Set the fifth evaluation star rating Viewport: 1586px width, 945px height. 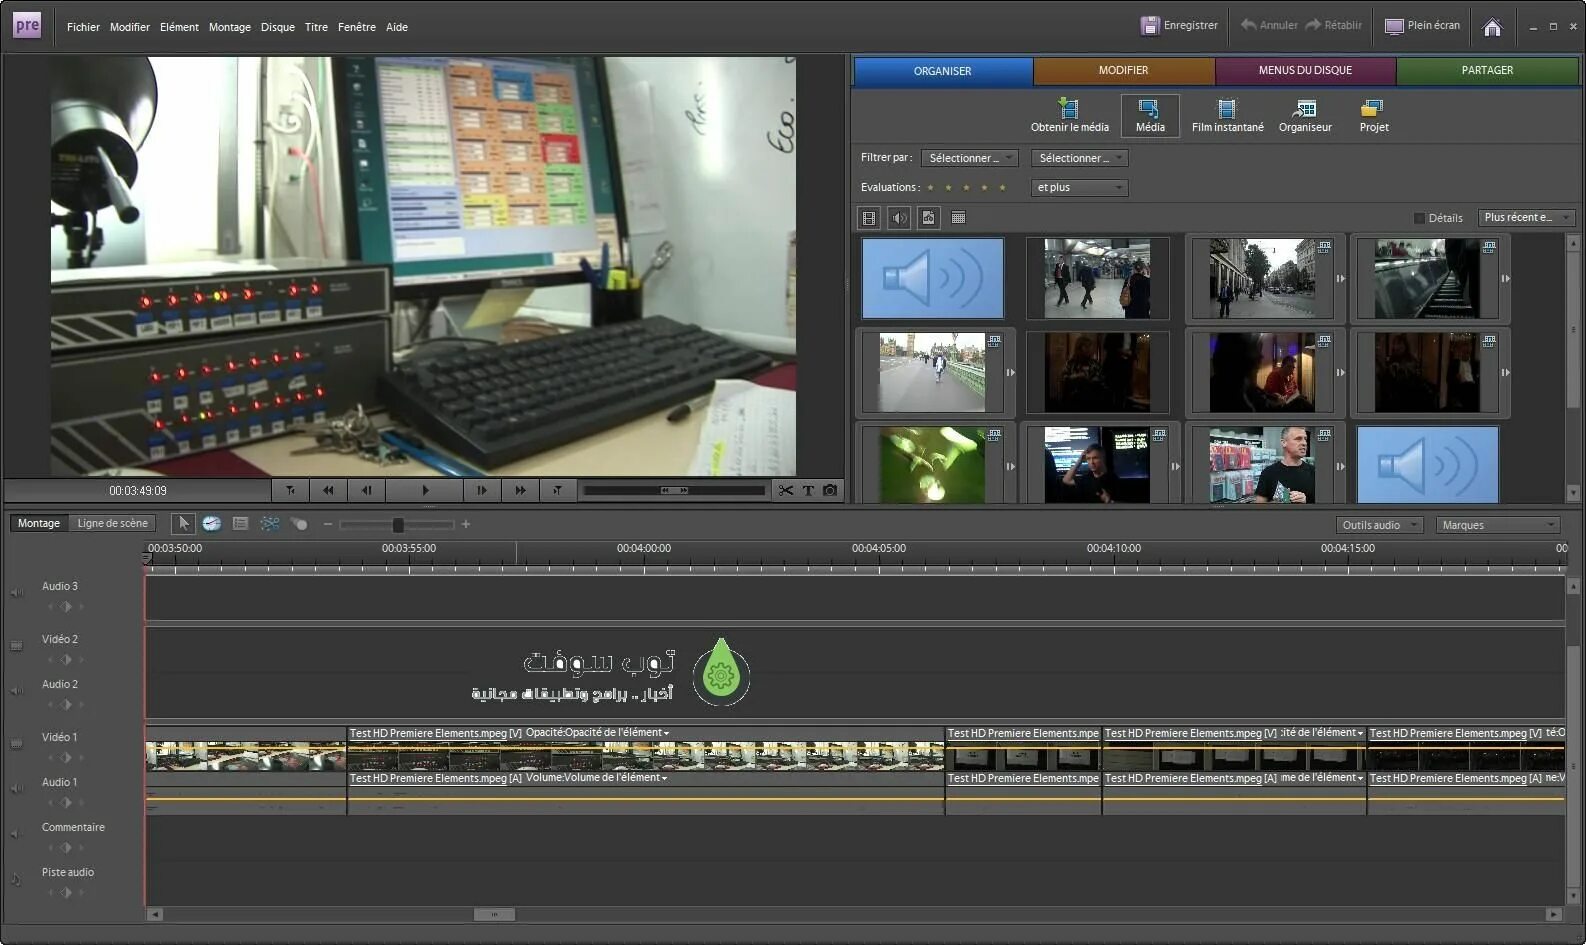[1002, 188]
